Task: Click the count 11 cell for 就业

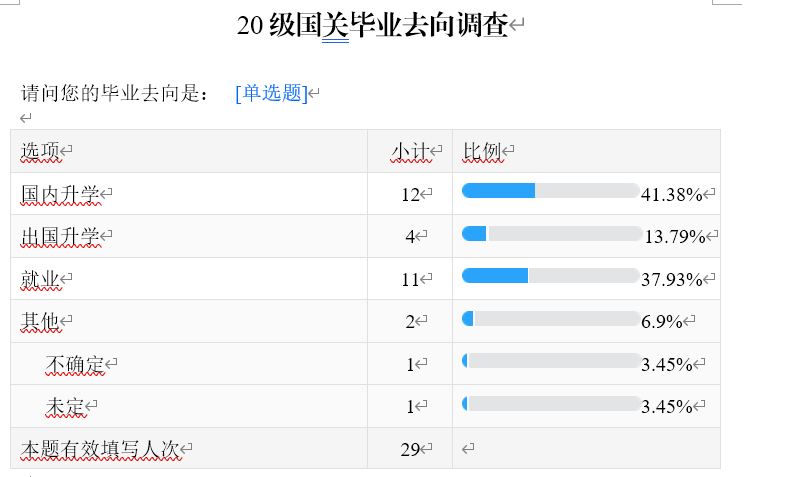Action: pyautogui.click(x=410, y=279)
